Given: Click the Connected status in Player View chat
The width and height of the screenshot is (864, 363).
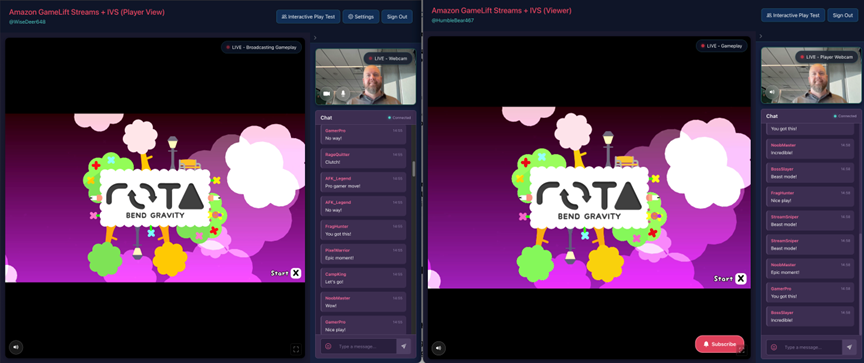Looking at the screenshot, I should click(399, 117).
